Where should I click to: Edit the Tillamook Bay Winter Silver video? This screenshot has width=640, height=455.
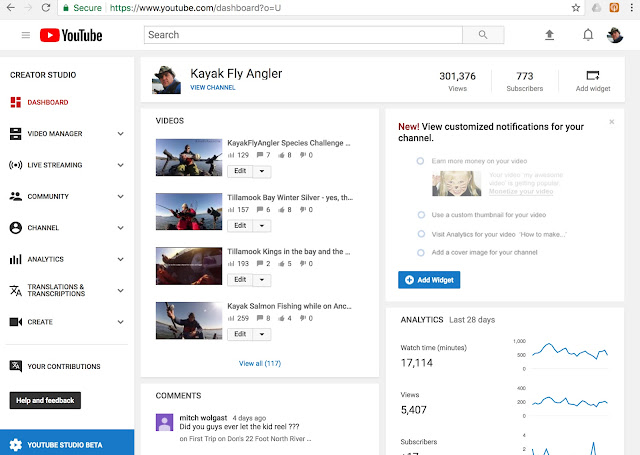pyautogui.click(x=240, y=225)
